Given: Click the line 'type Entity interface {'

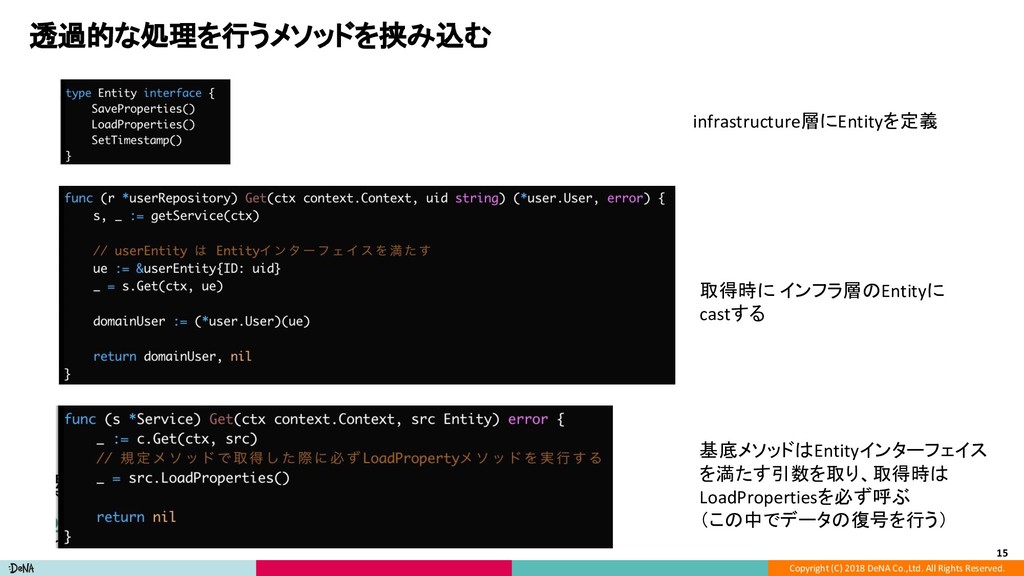Looking at the screenshot, I should tap(140, 93).
